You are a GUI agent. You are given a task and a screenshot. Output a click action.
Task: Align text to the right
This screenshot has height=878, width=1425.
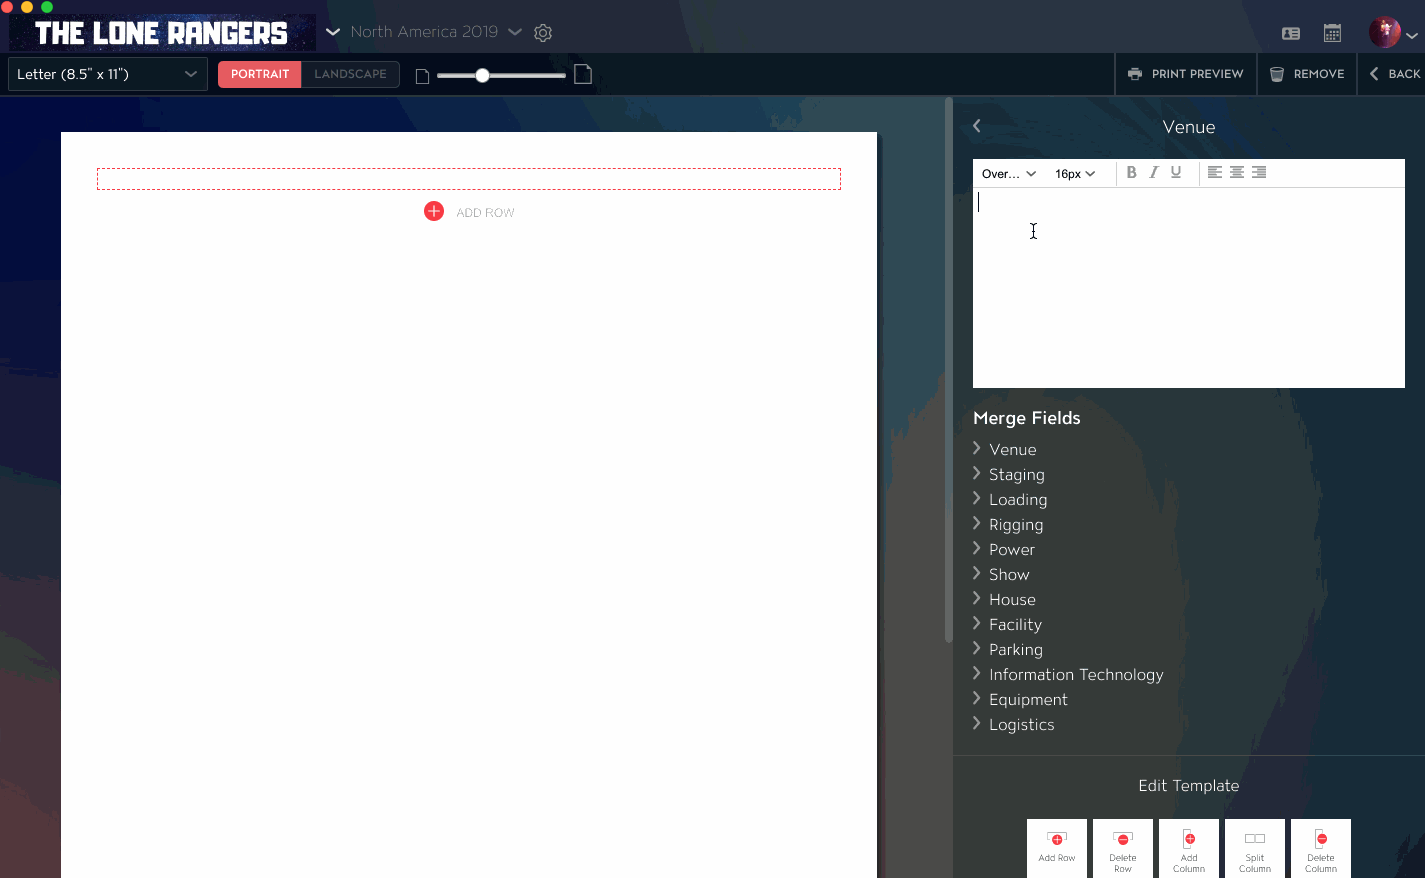(x=1259, y=172)
